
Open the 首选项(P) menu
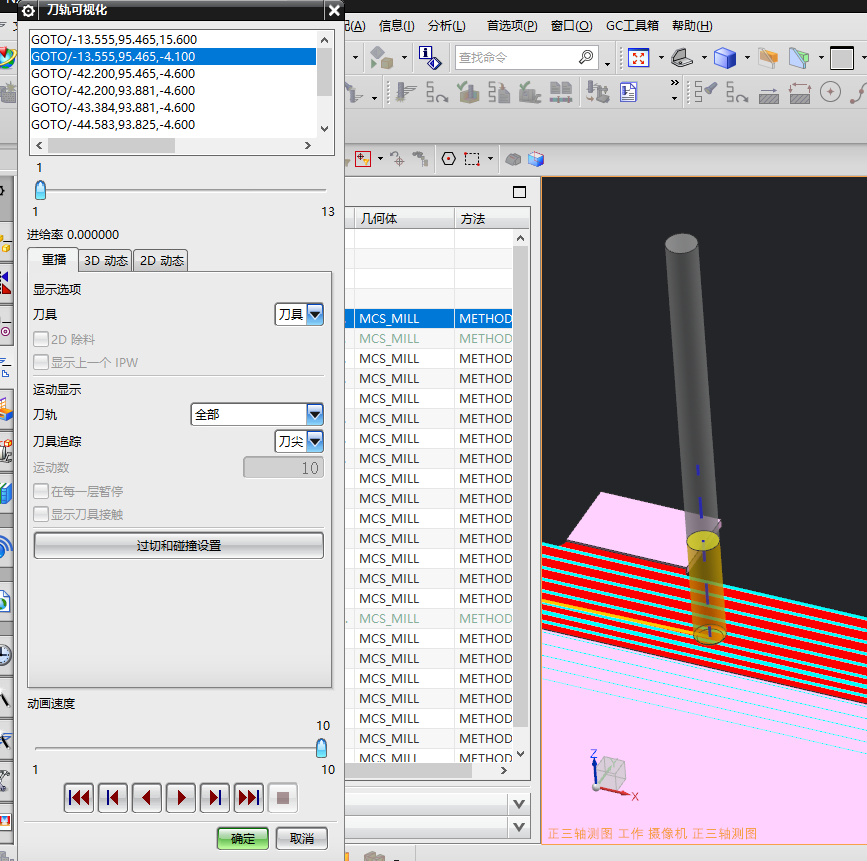tap(512, 26)
